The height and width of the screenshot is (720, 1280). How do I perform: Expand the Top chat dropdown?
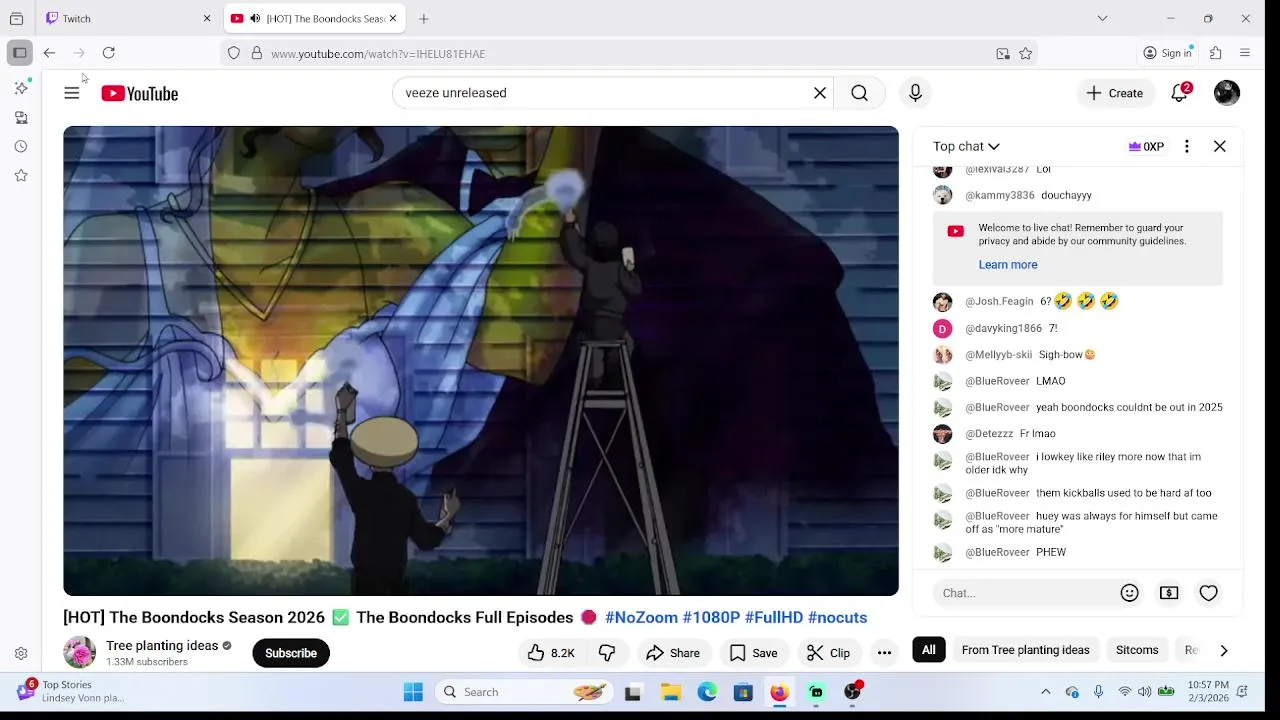(x=966, y=146)
